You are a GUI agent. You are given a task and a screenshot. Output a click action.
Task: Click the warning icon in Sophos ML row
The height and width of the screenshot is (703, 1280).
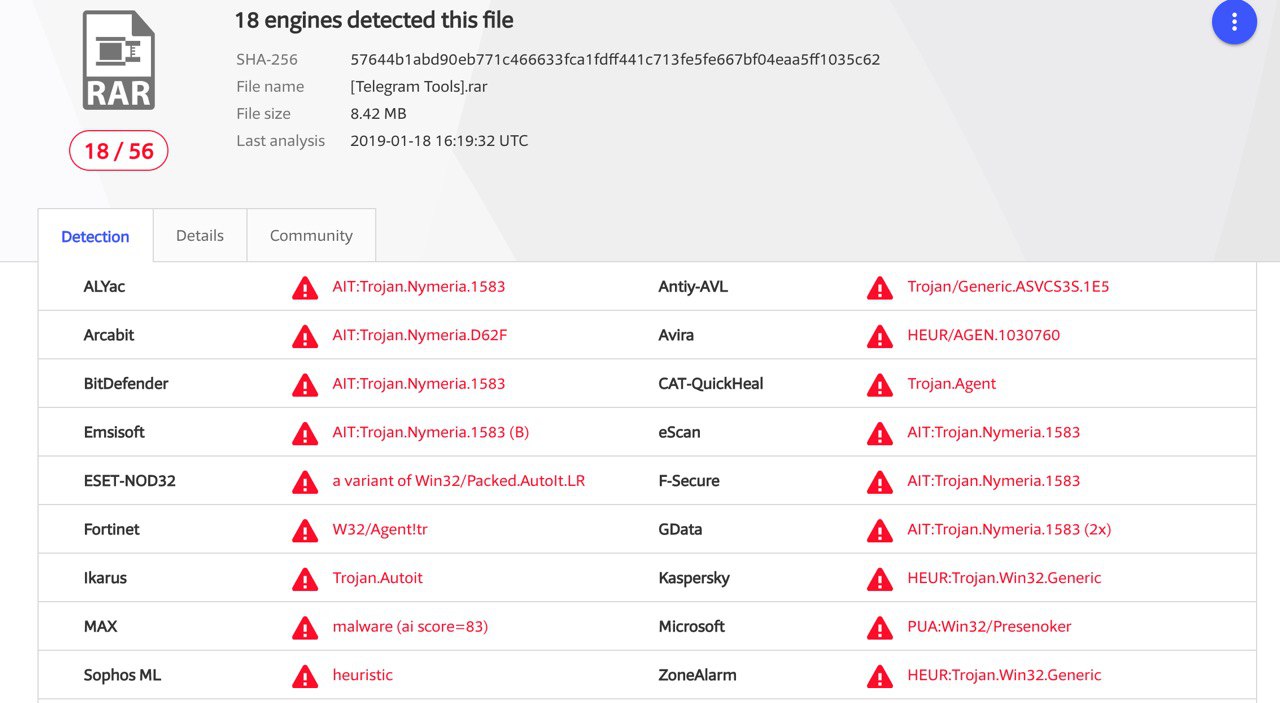pos(305,676)
